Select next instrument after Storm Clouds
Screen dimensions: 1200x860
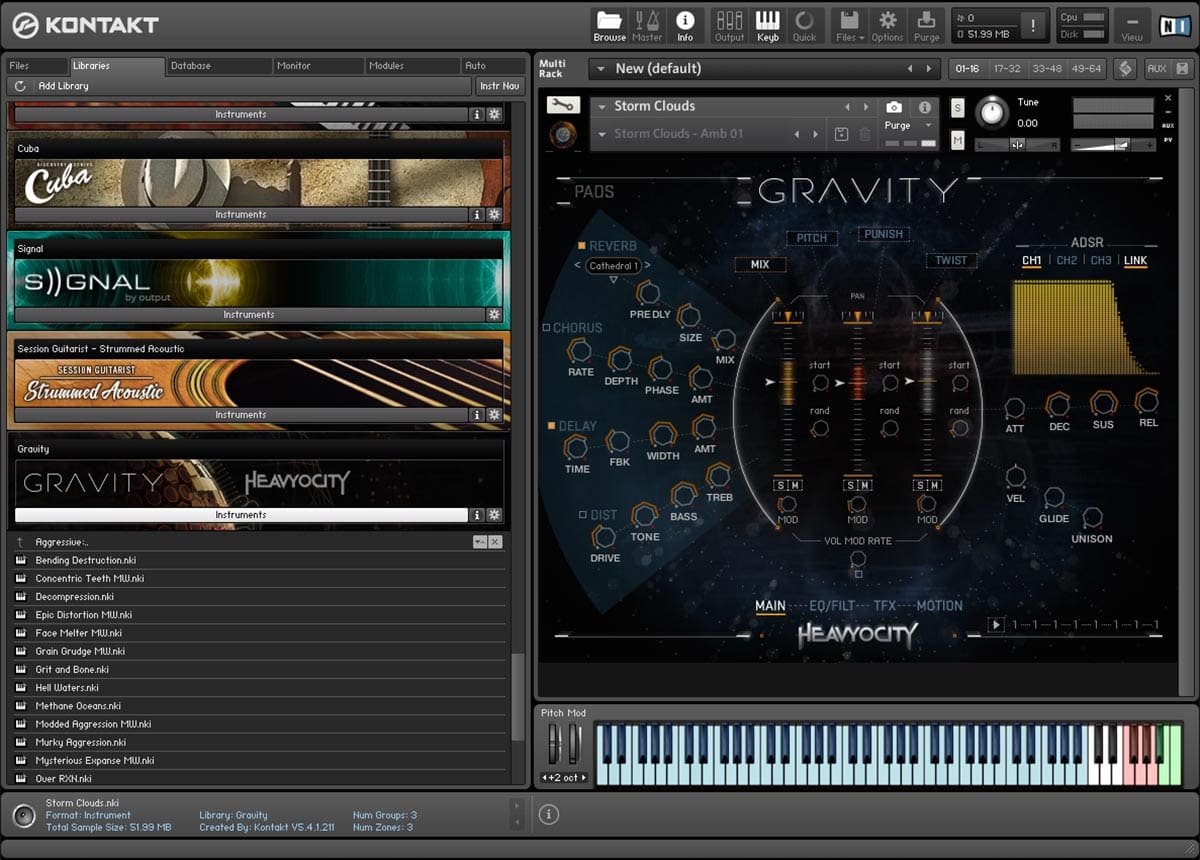[x=866, y=106]
